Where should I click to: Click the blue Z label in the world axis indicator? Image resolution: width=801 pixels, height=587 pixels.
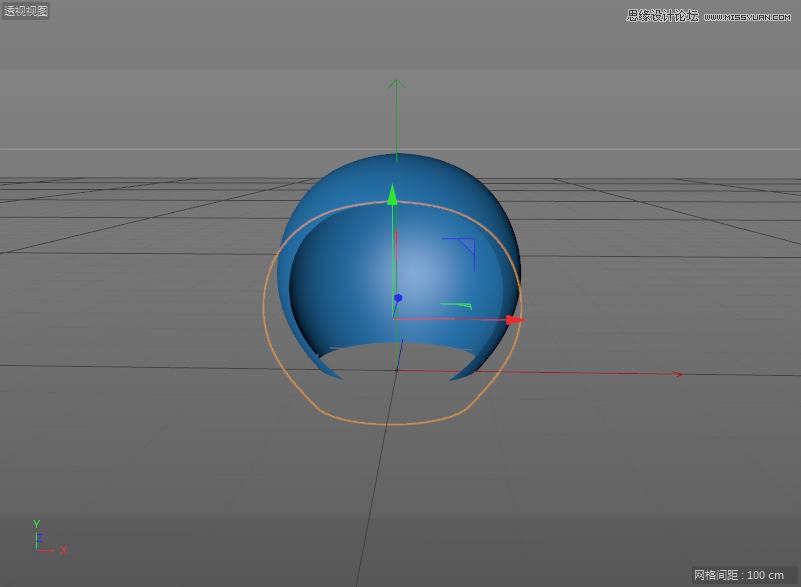click(x=39, y=537)
